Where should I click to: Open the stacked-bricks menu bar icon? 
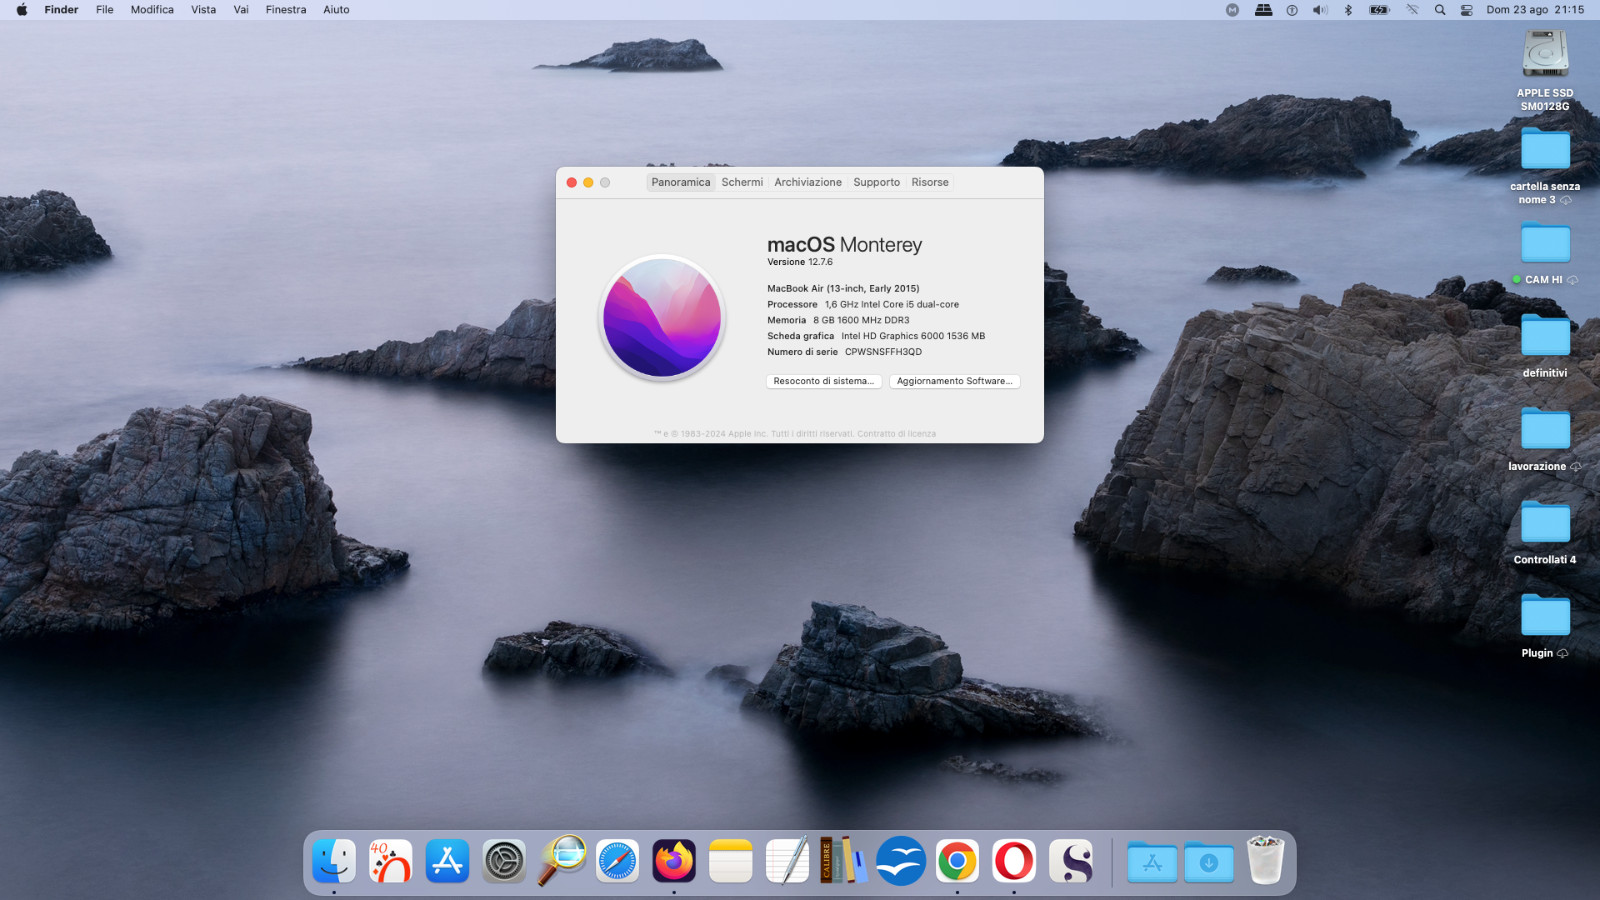(1264, 10)
